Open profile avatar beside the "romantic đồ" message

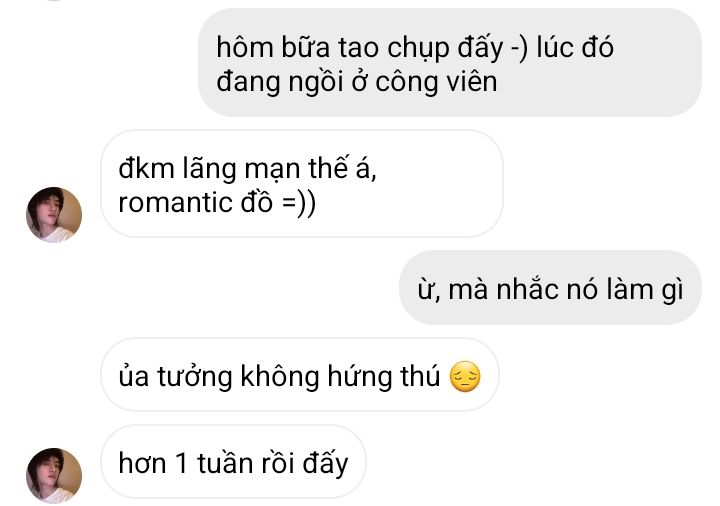pyautogui.click(x=54, y=214)
